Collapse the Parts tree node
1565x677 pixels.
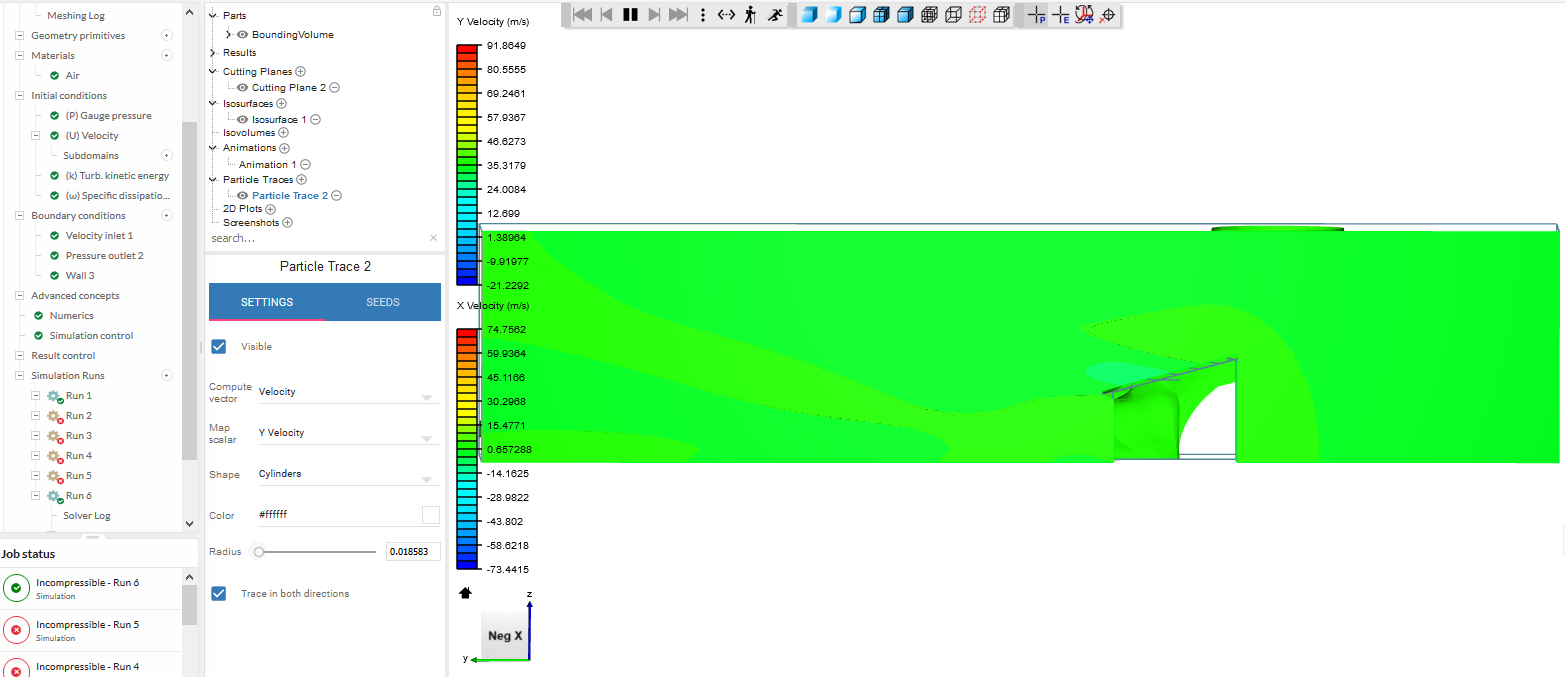(213, 16)
